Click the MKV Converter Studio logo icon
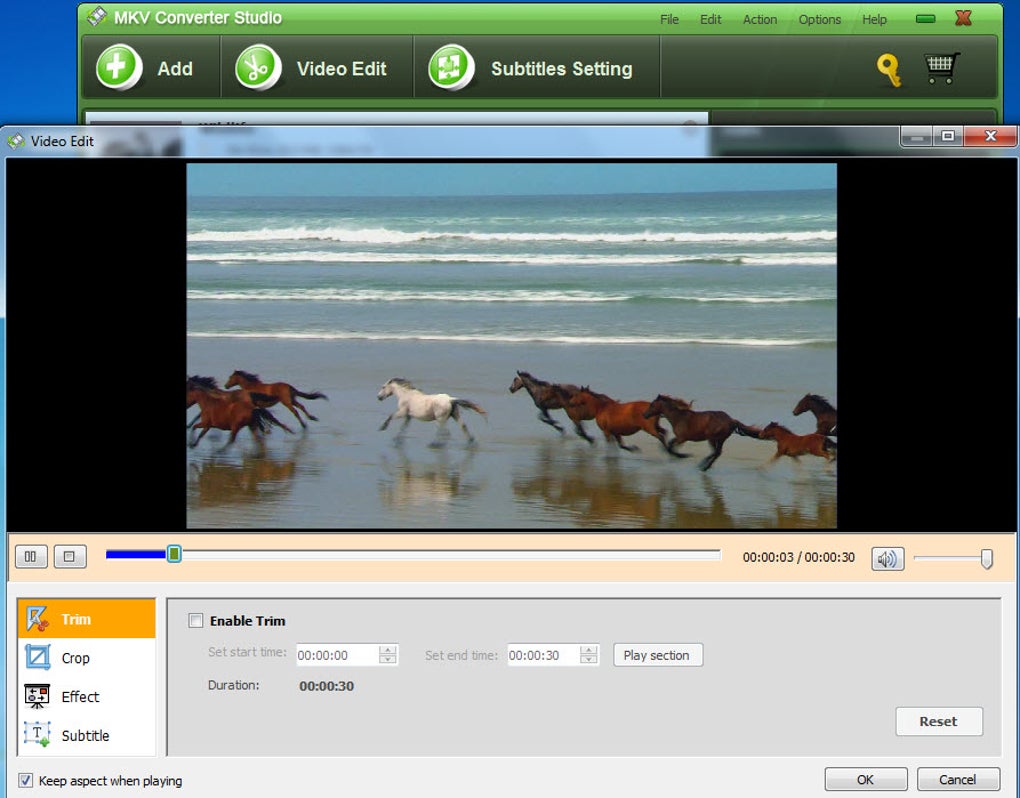This screenshot has width=1020, height=798. pyautogui.click(x=97, y=16)
